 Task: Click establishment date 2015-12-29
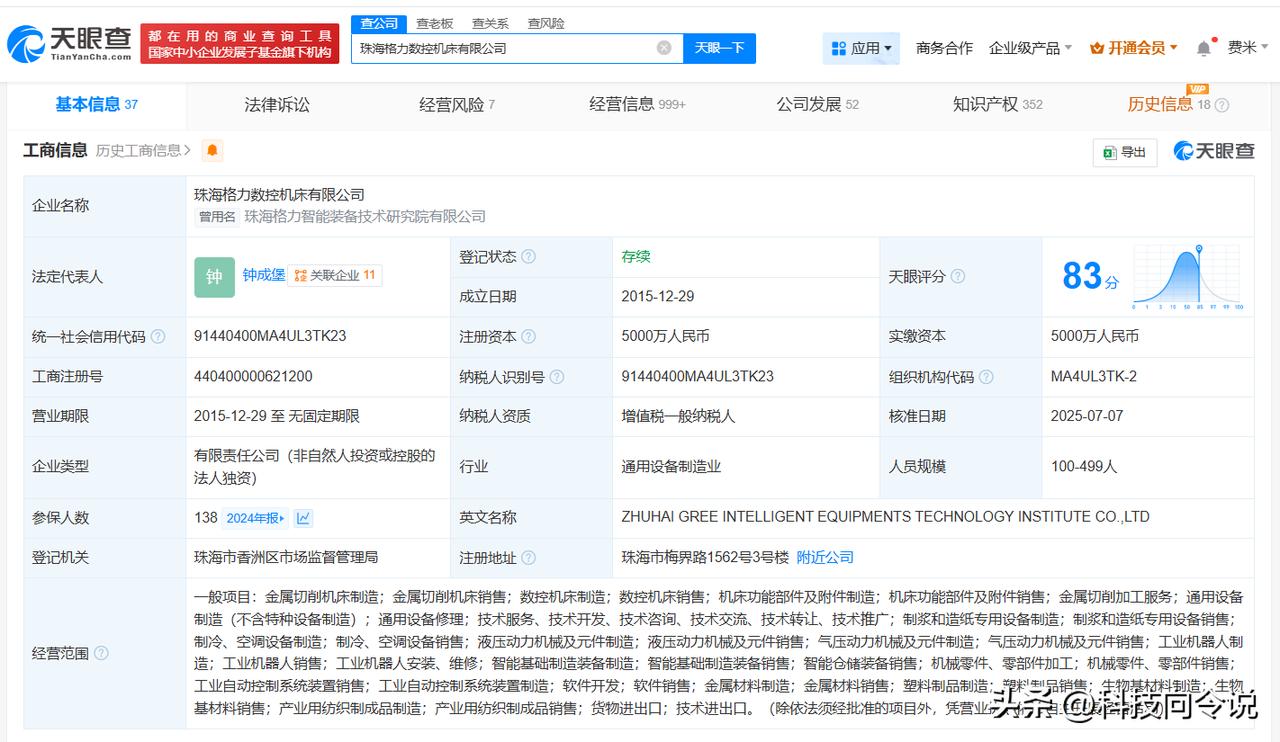point(658,296)
